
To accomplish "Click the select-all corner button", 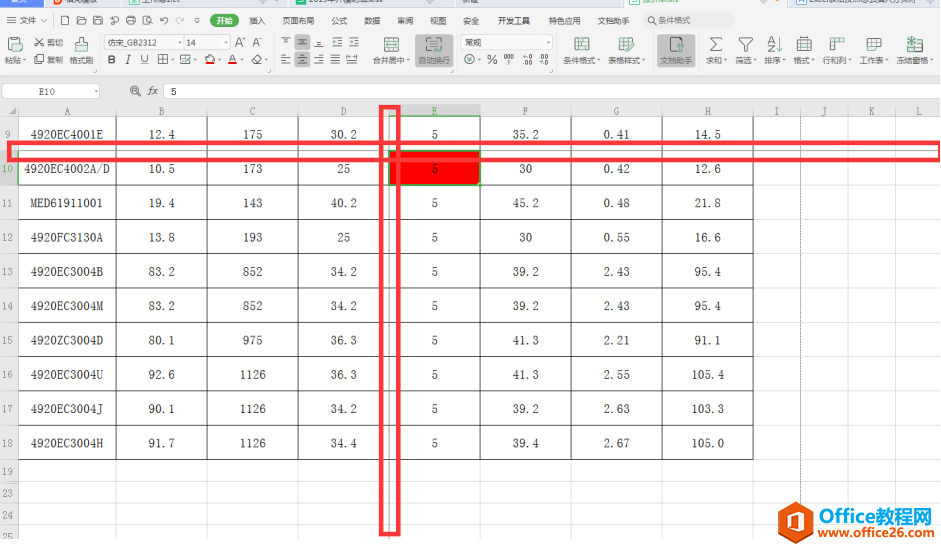I will 11,111.
